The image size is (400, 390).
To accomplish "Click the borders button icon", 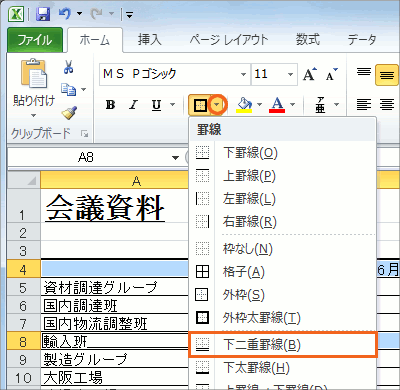I will (200, 105).
